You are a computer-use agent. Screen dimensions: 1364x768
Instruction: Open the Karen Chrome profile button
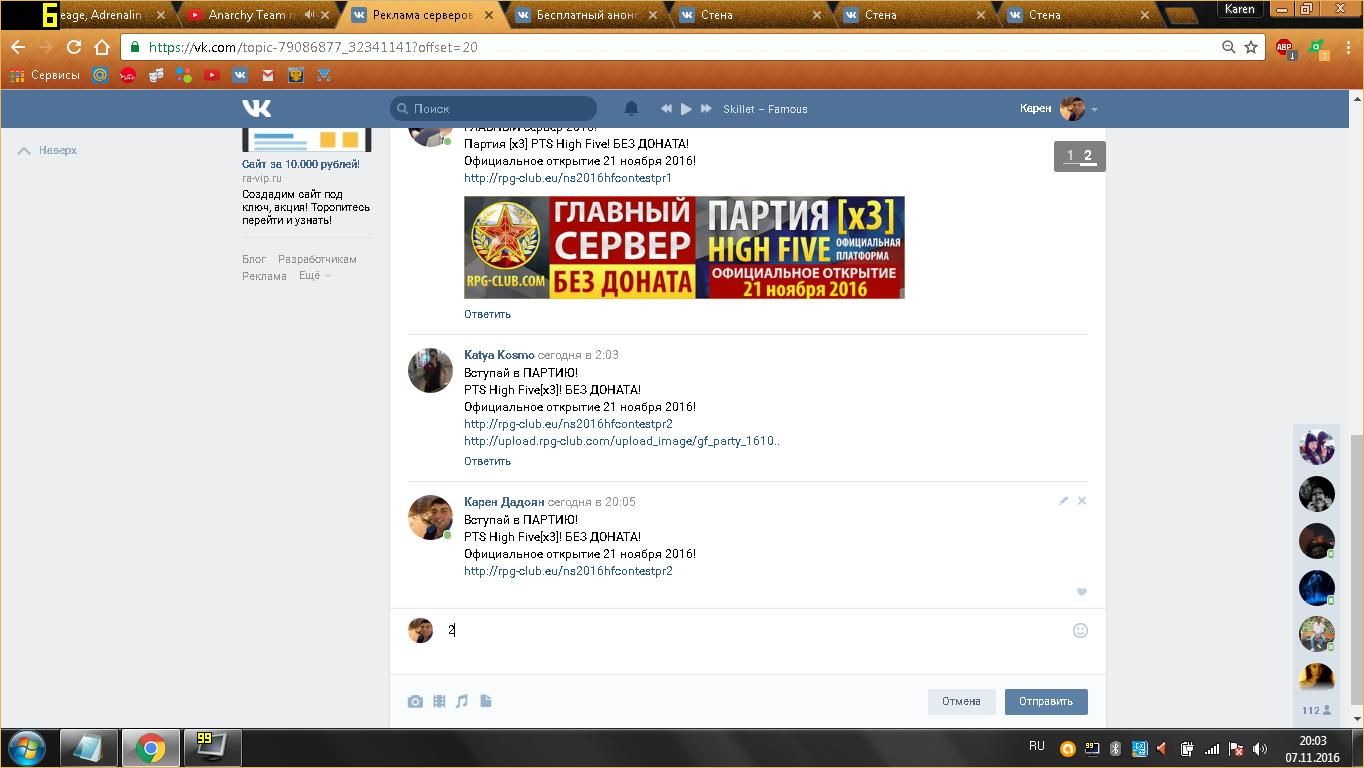[x=1240, y=9]
